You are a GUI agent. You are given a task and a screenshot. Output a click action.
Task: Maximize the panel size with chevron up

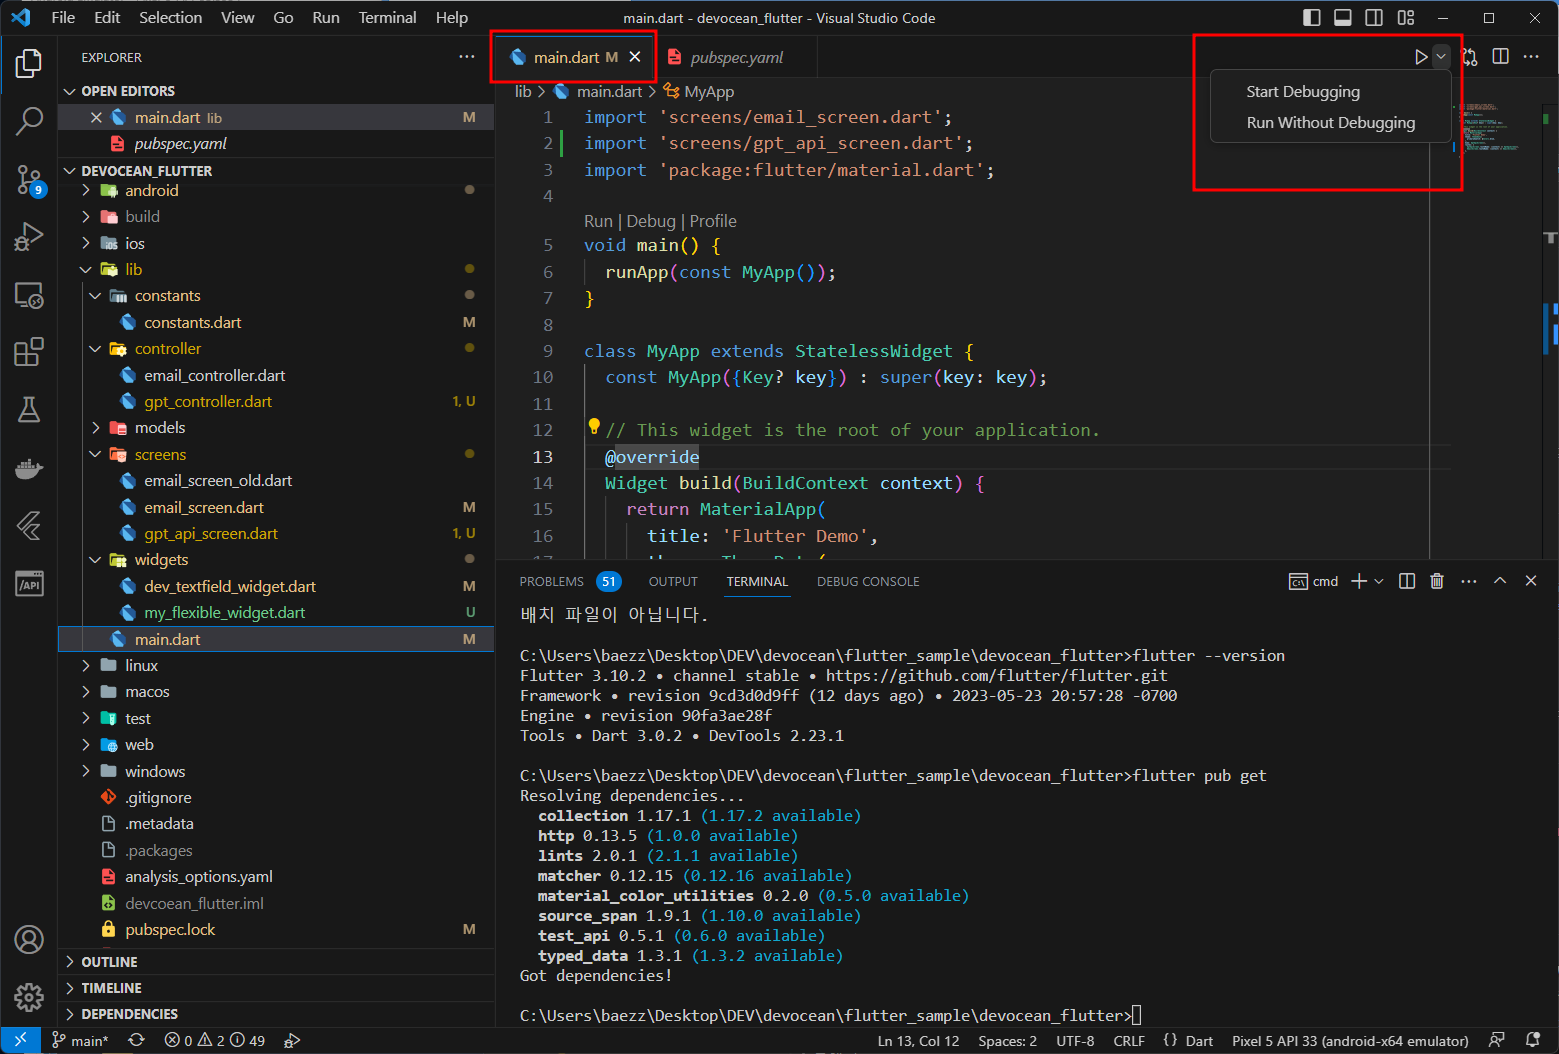tap(1500, 581)
